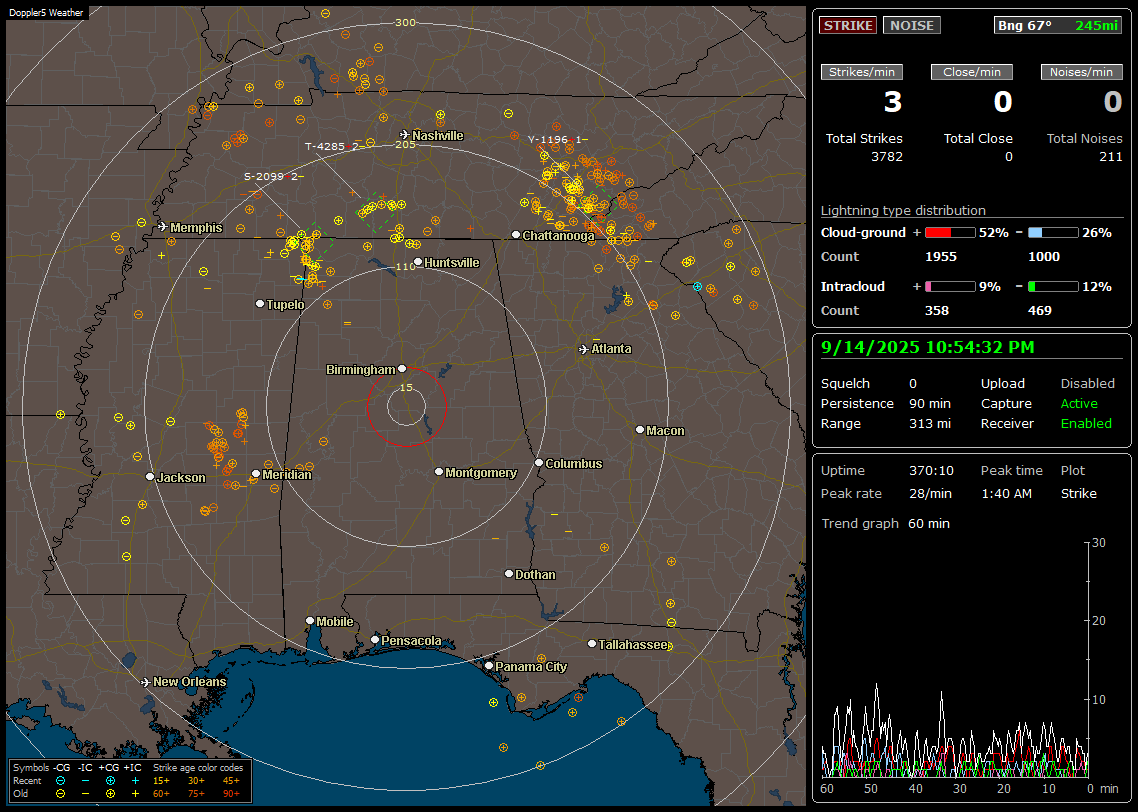Click the Receiver status Enabled
1138x812 pixels.
pos(1086,424)
